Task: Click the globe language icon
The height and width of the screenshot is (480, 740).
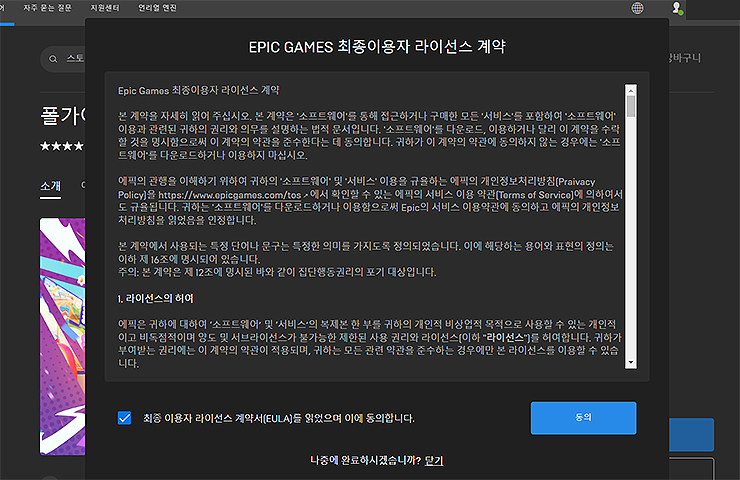Action: click(637, 8)
